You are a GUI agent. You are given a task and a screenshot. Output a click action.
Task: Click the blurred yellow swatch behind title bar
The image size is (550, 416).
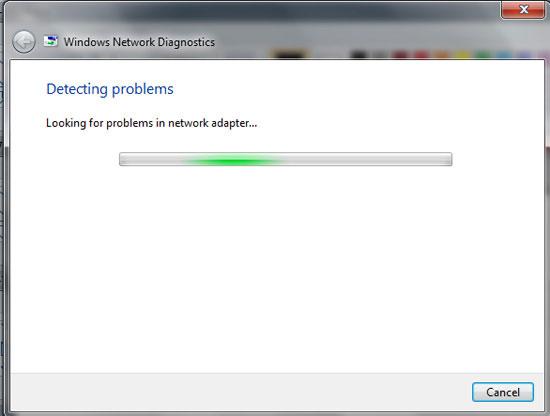462,55
